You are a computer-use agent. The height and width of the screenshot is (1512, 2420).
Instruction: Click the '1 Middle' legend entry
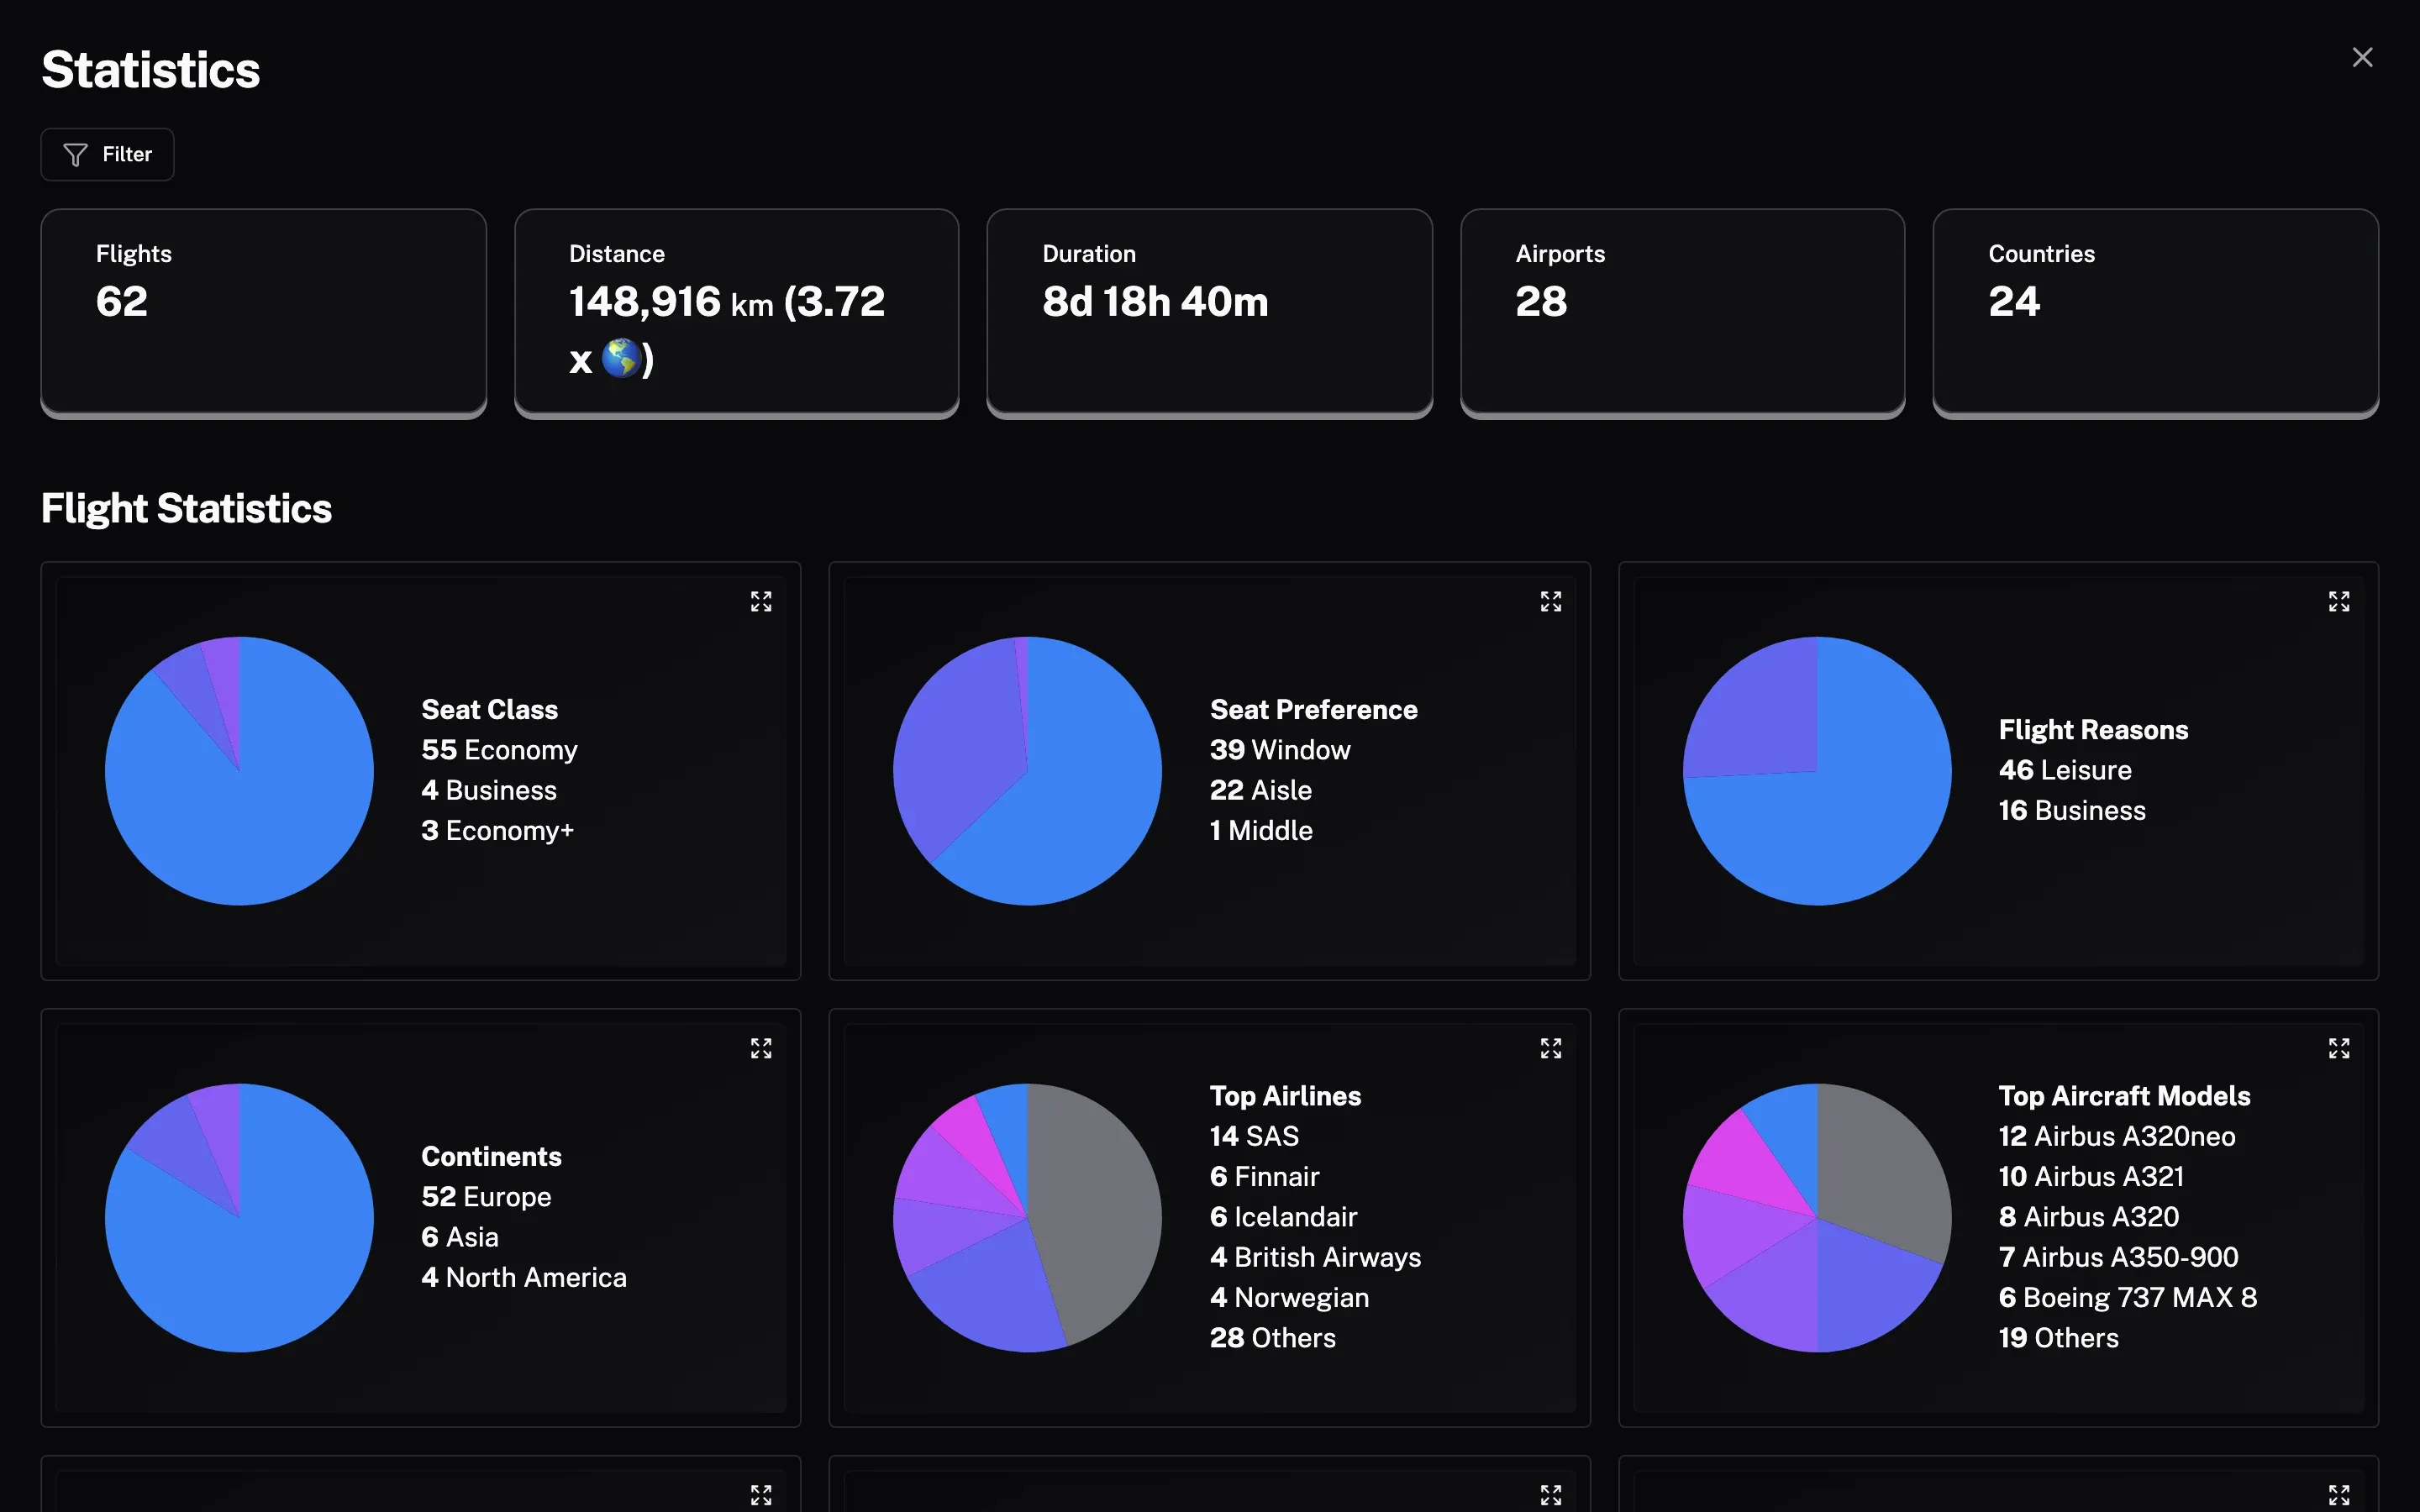1261,831
